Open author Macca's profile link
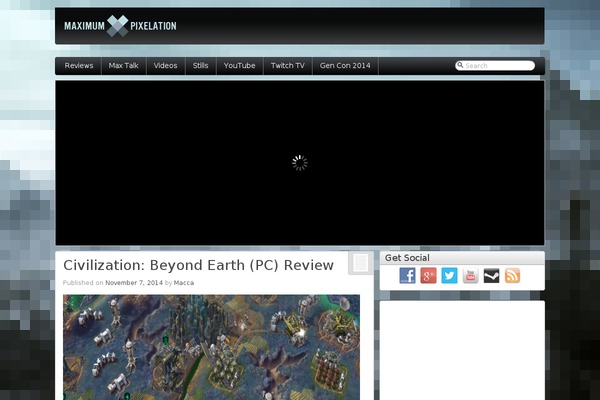600x400 pixels. (x=184, y=283)
